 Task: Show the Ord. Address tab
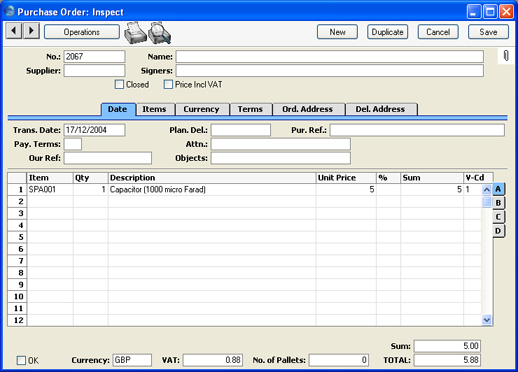coord(308,109)
